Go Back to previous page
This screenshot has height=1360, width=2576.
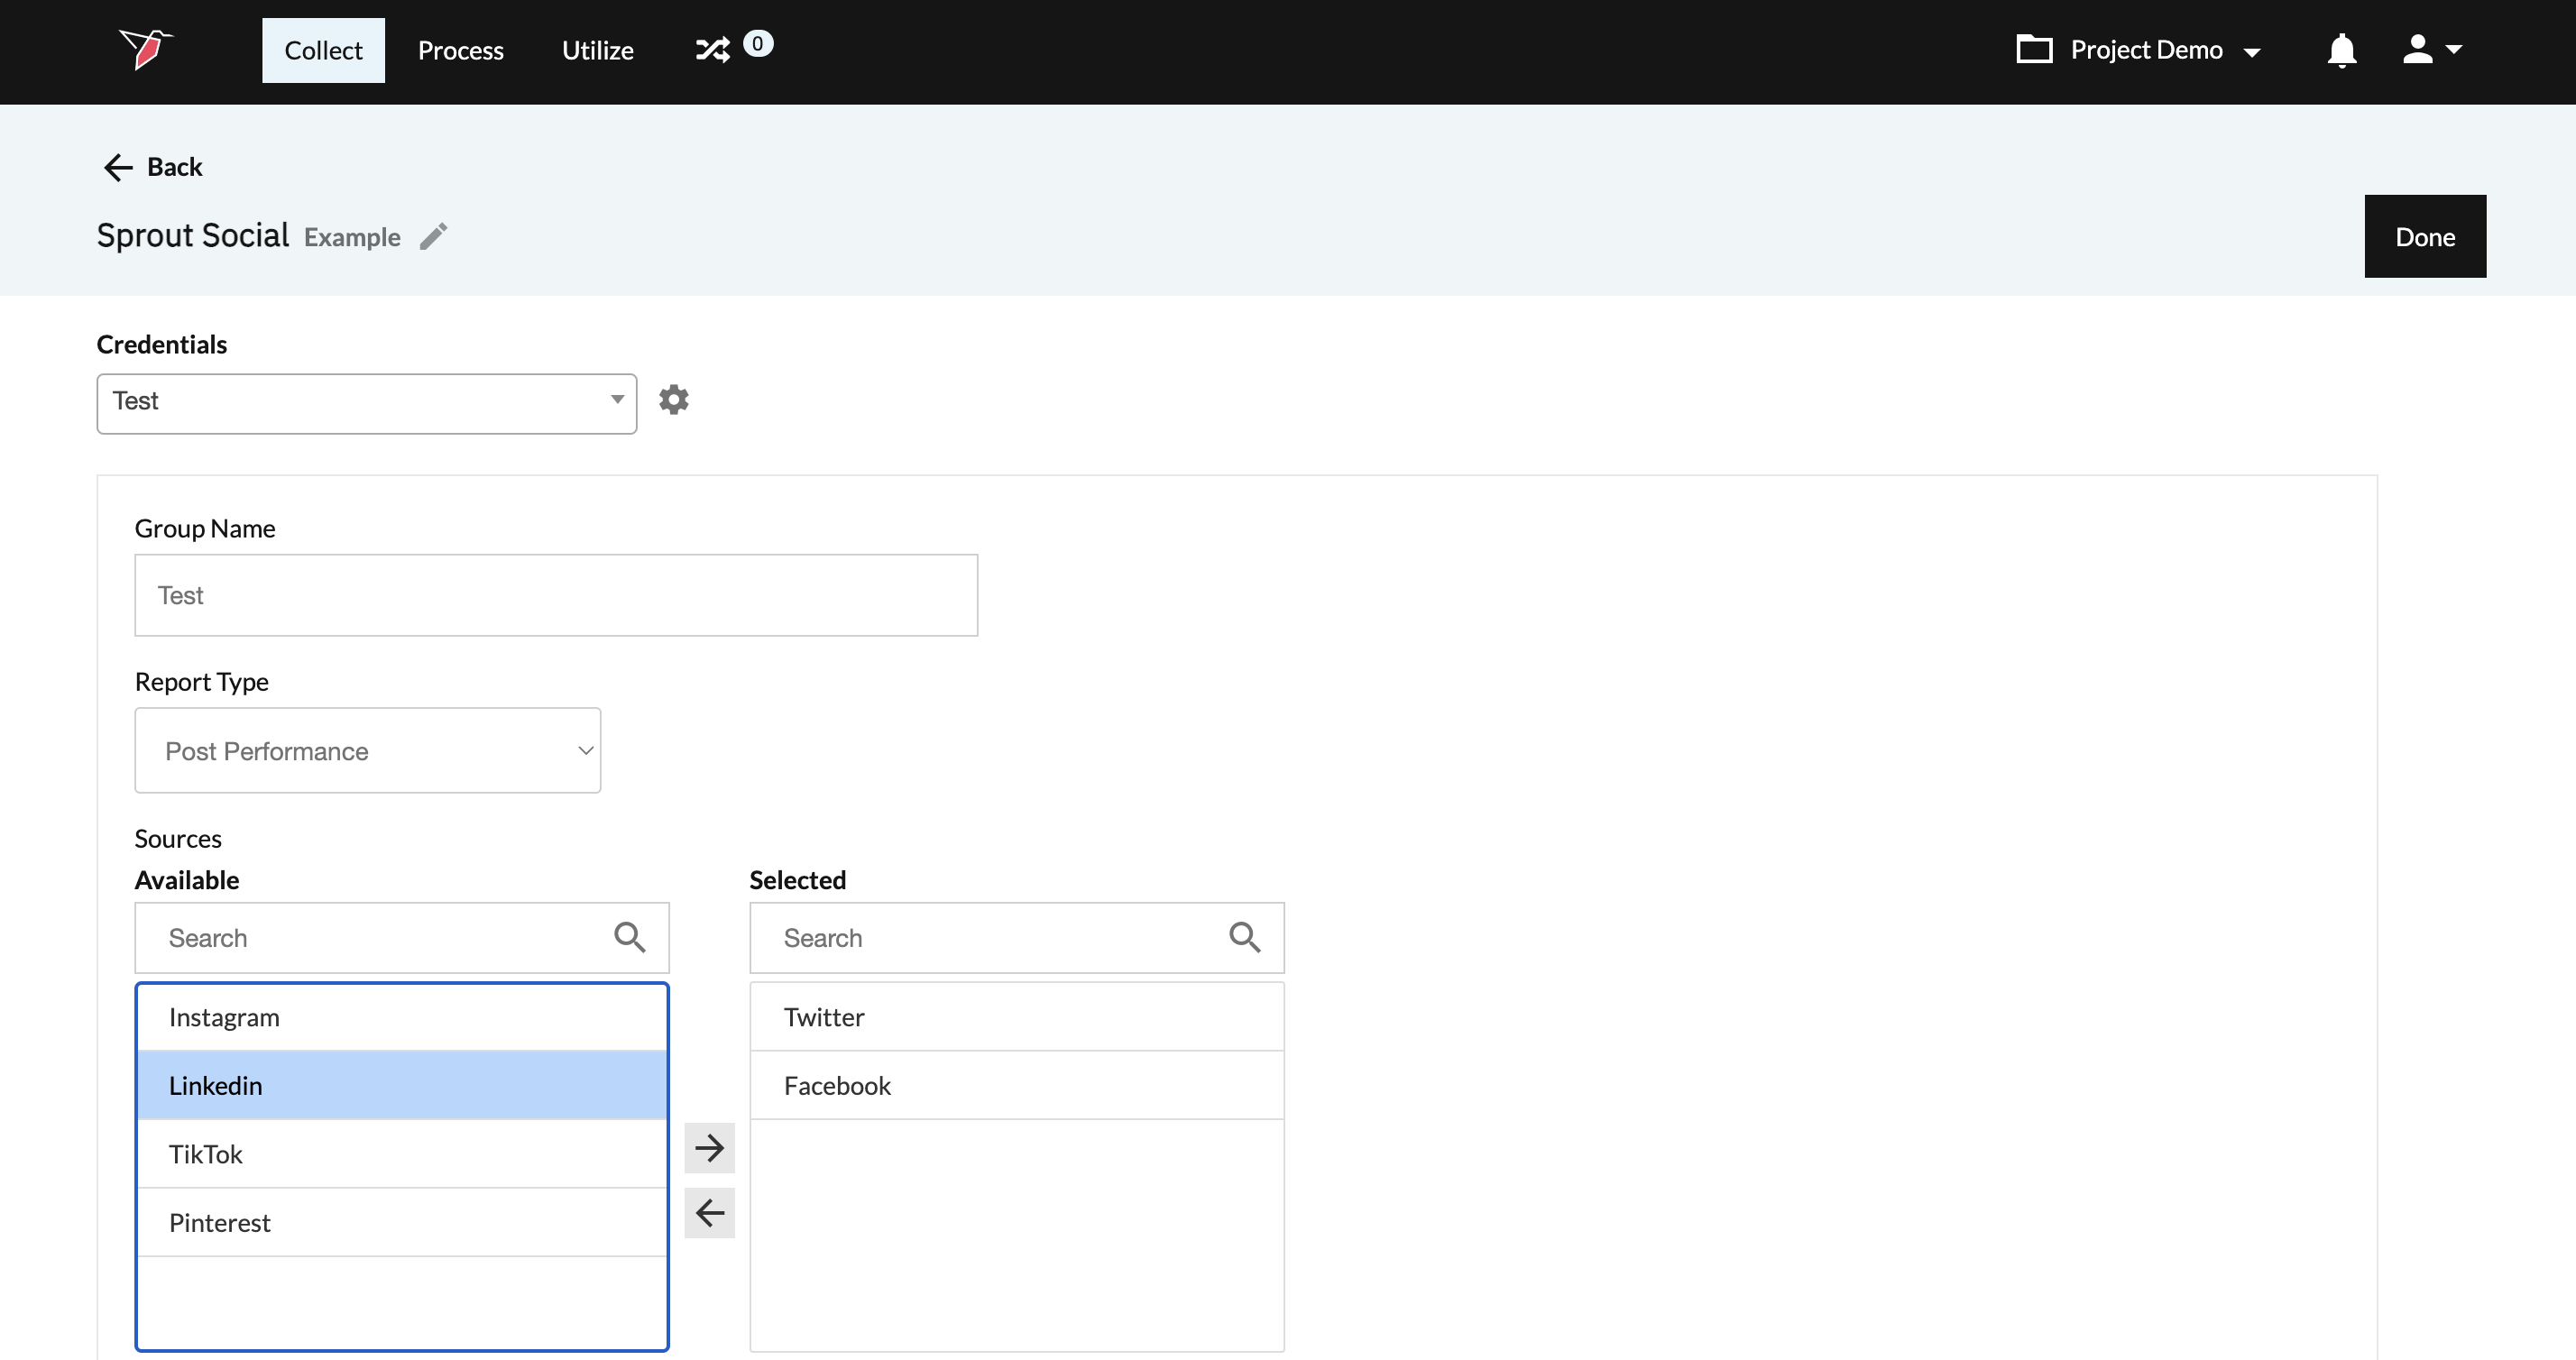pyautogui.click(x=153, y=167)
